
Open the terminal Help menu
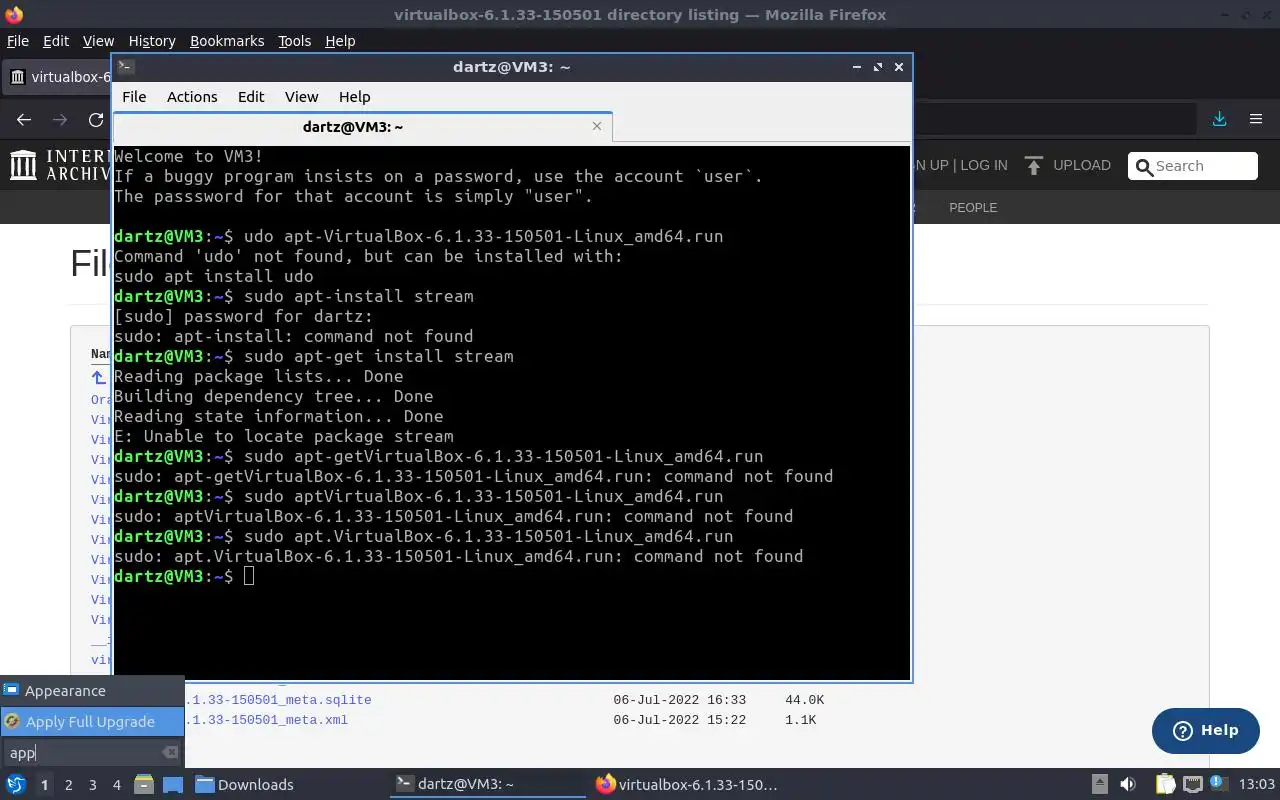click(354, 97)
